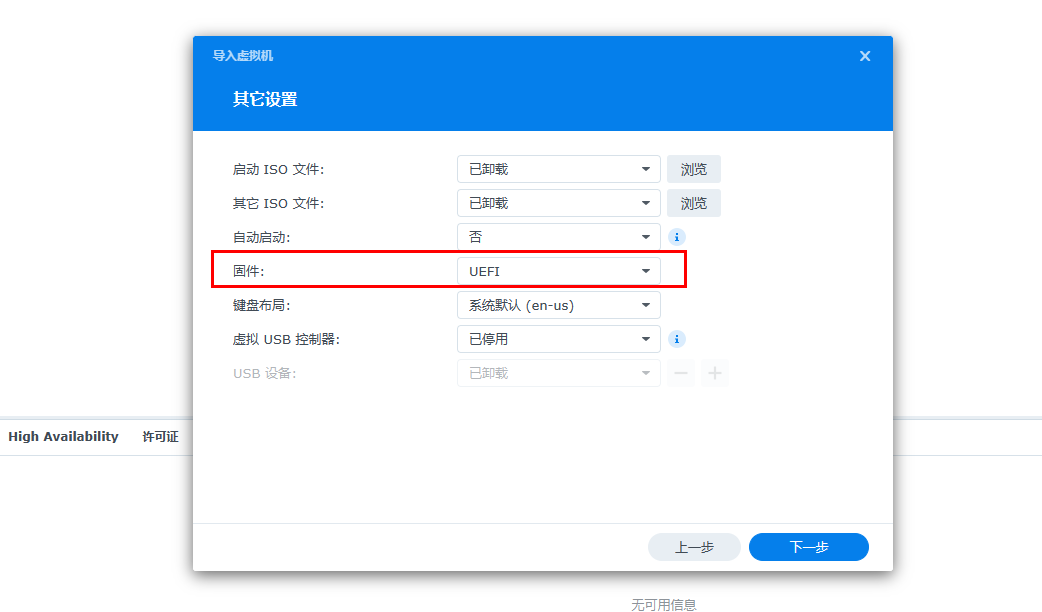Click the 下一步 button
The height and width of the screenshot is (612, 1042).
coord(809,548)
